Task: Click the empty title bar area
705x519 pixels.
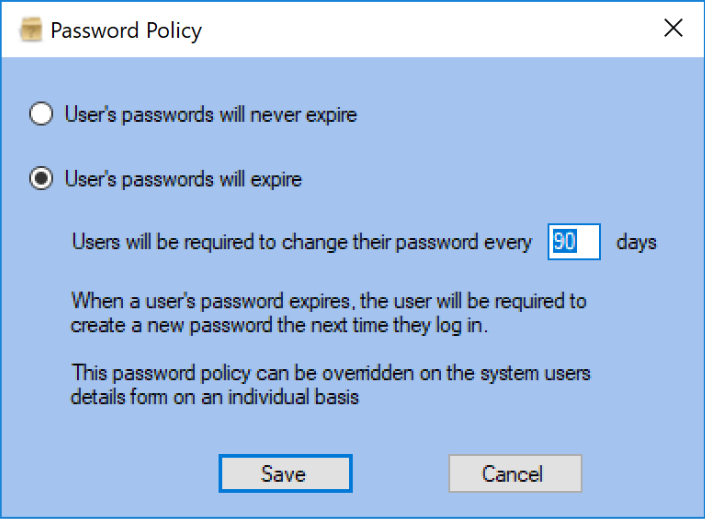Action: [x=420, y=30]
